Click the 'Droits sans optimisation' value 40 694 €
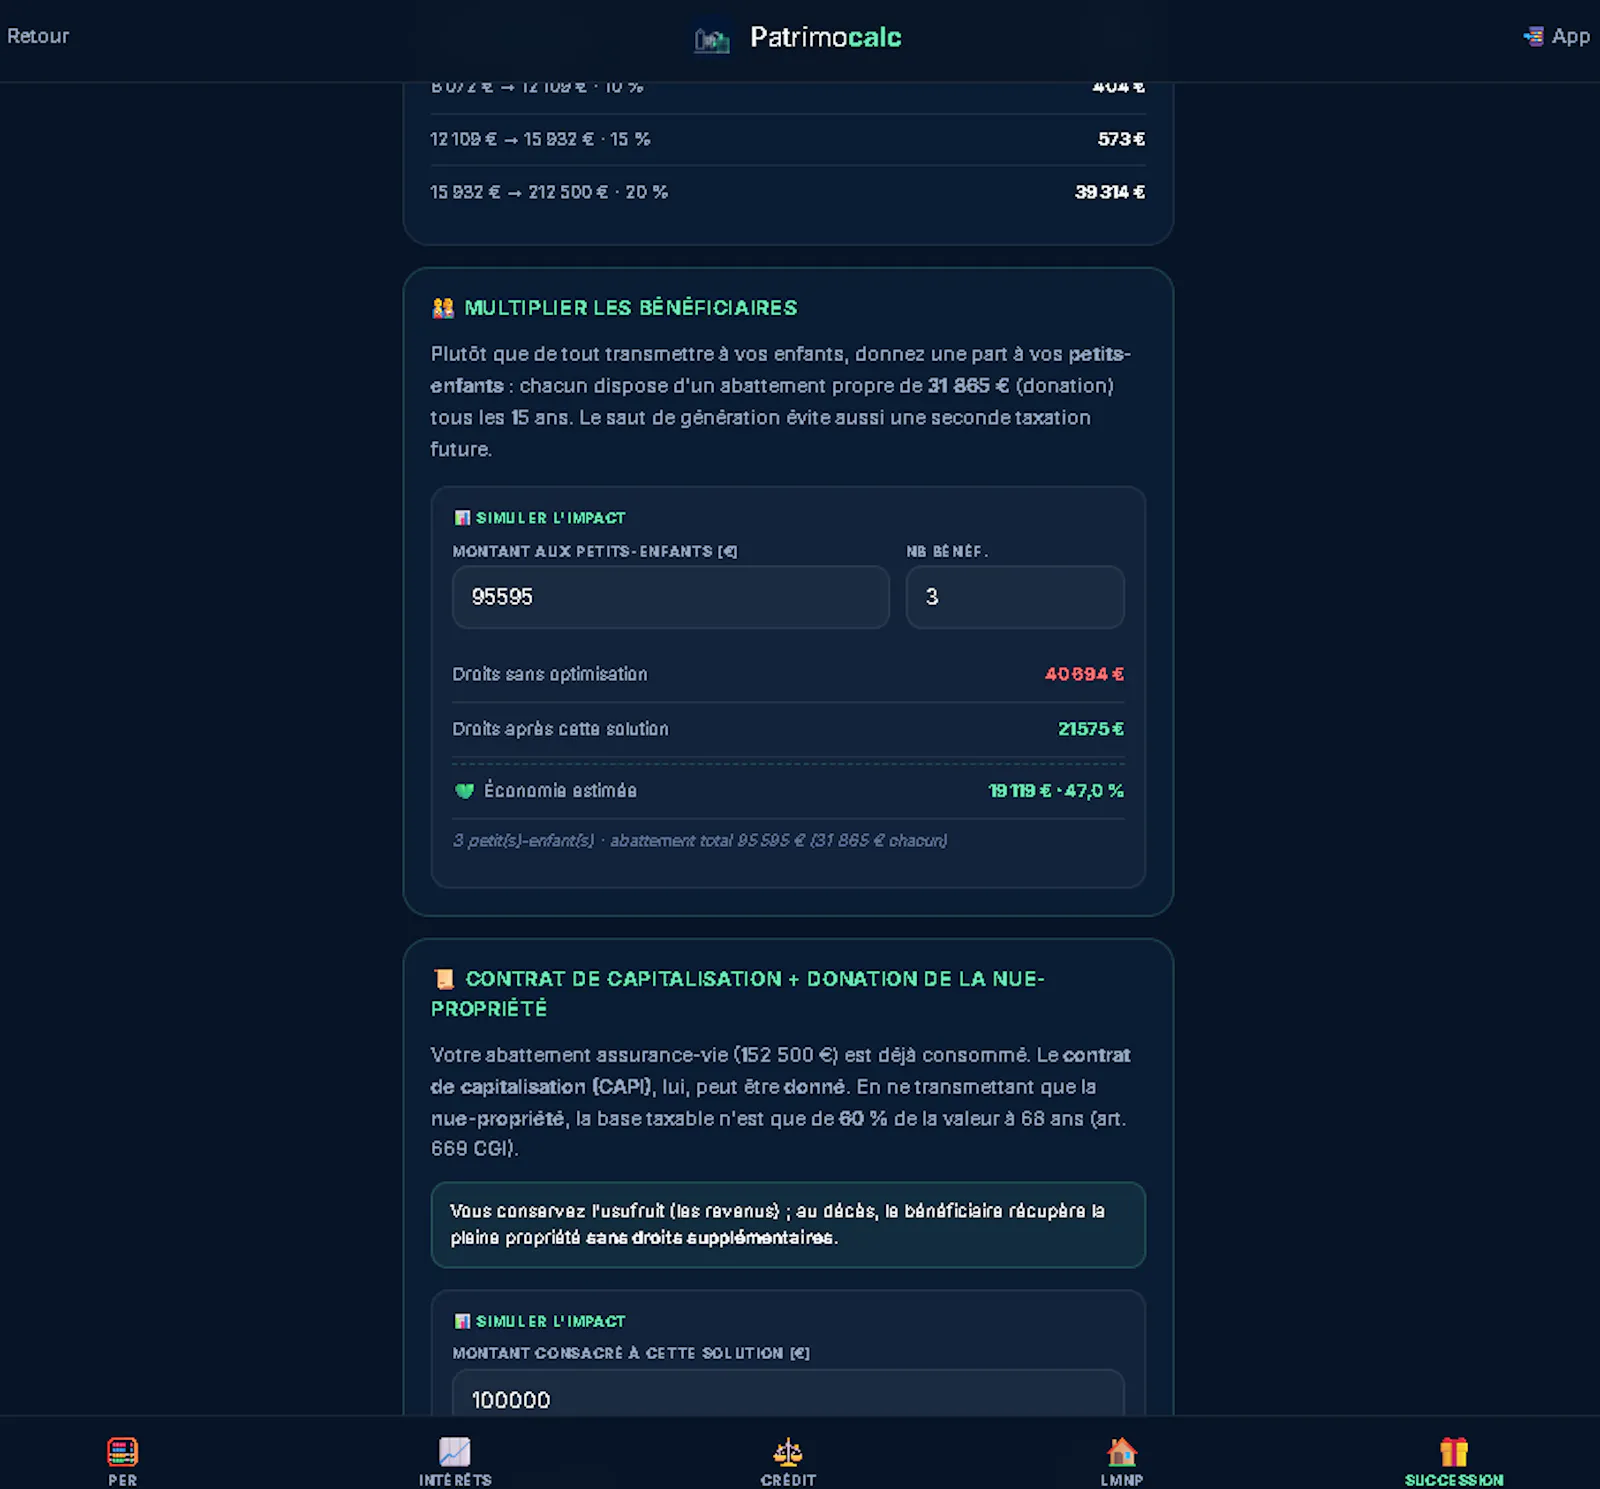1600x1489 pixels. point(1084,674)
